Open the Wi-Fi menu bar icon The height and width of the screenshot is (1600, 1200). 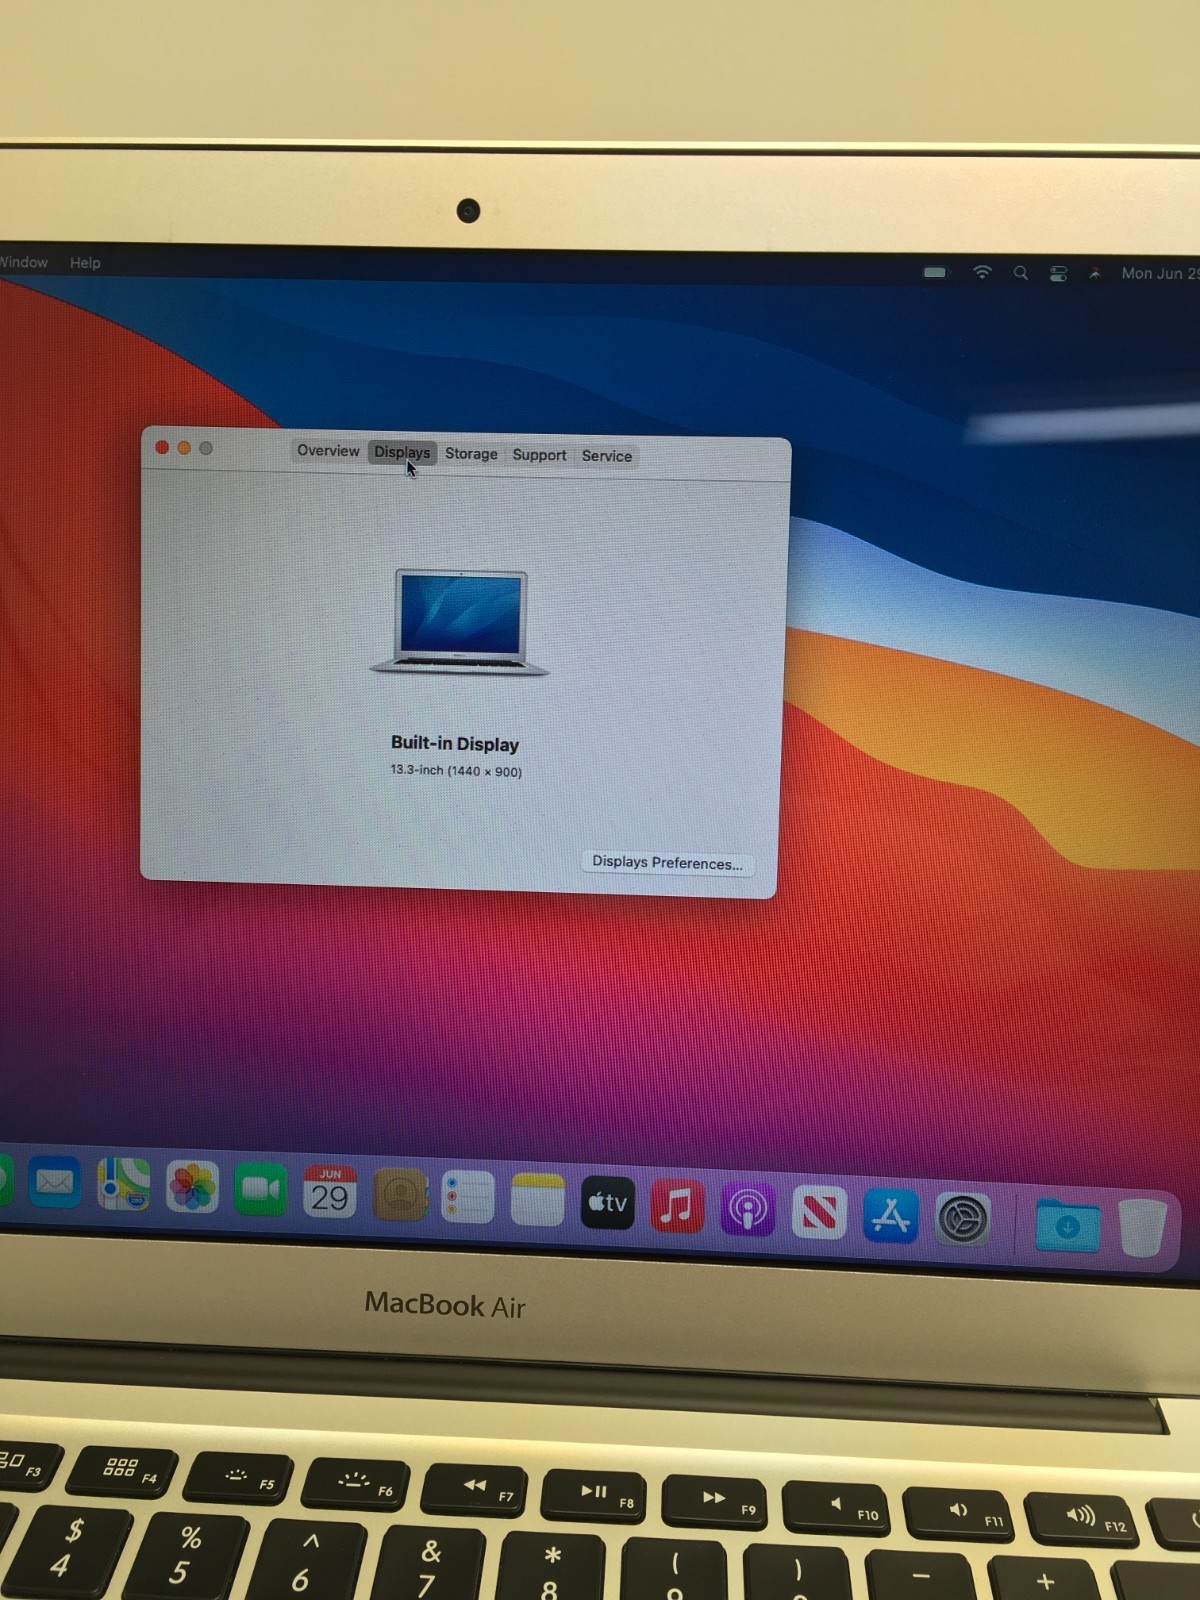pos(982,272)
